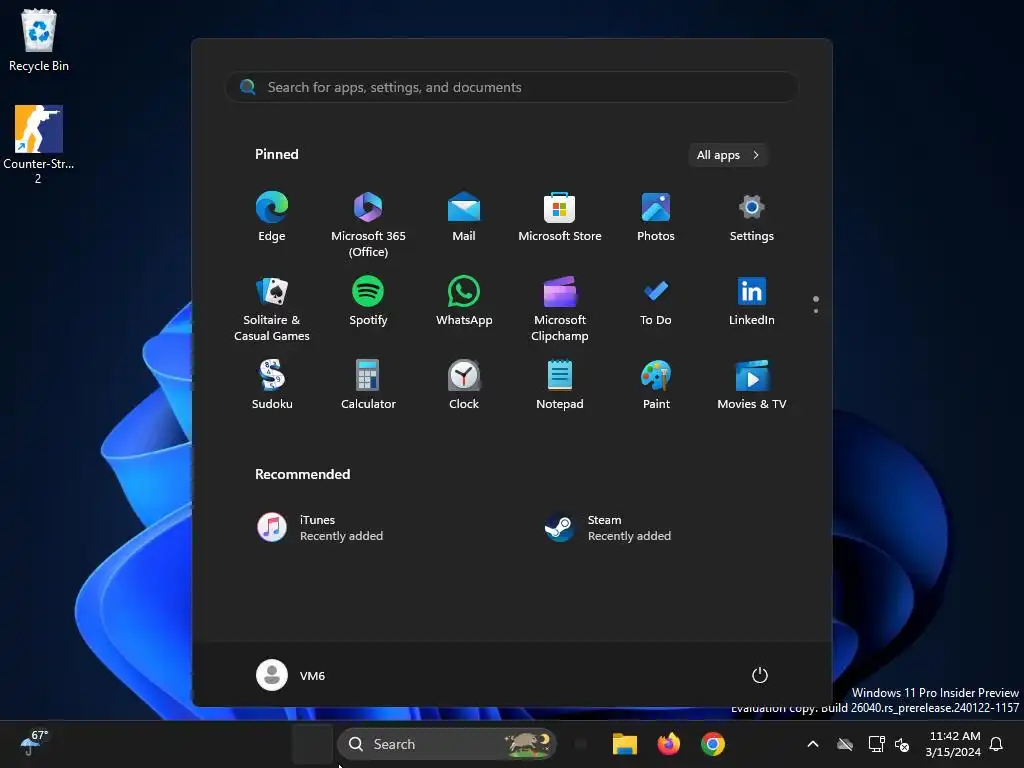The height and width of the screenshot is (768, 1024).
Task: Open the Edge browser from pinned apps
Action: click(272, 217)
